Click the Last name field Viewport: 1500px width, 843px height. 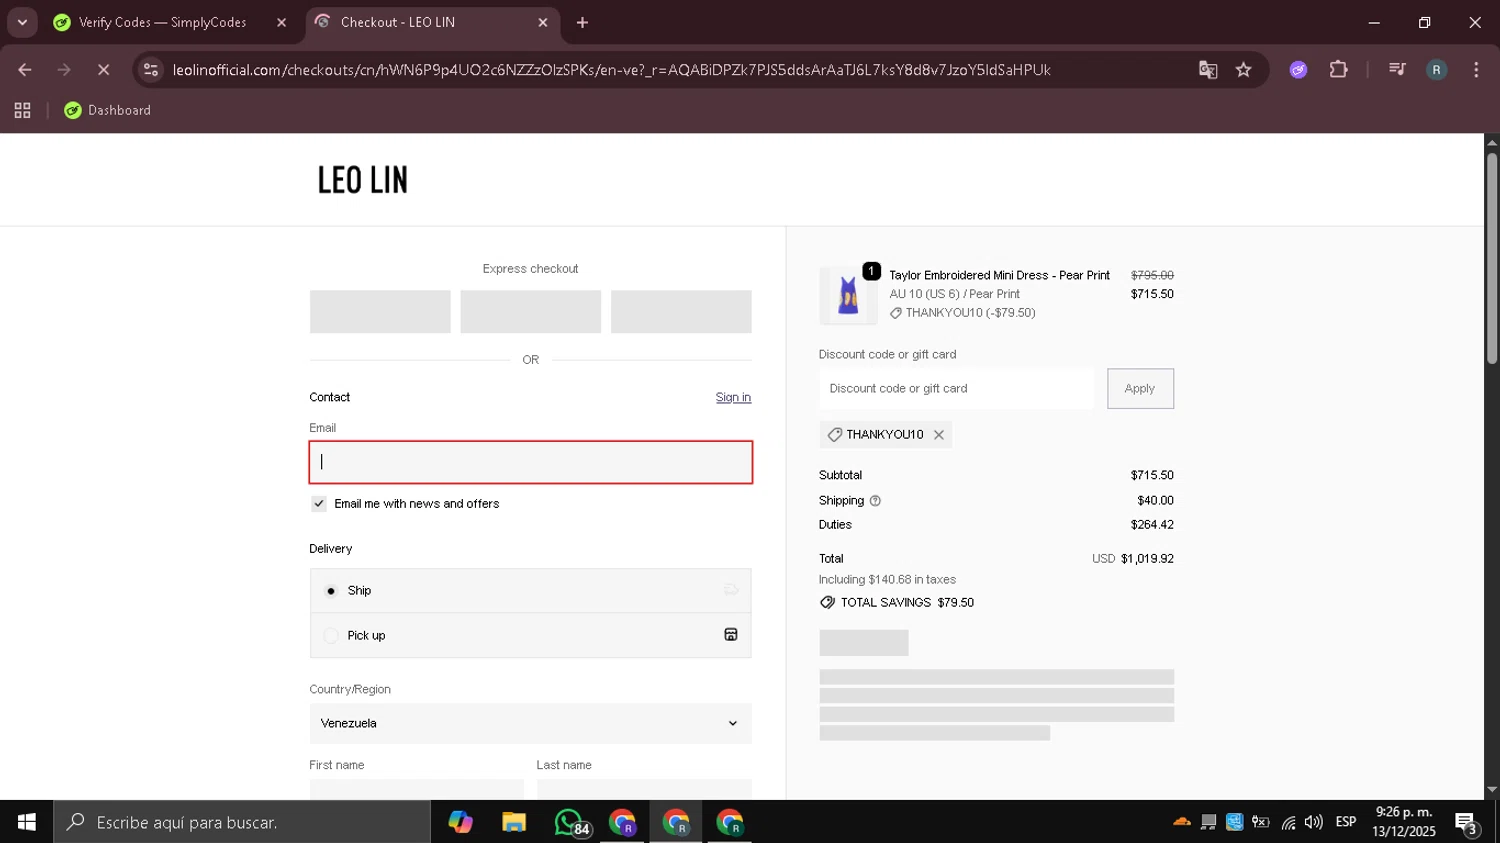[644, 789]
